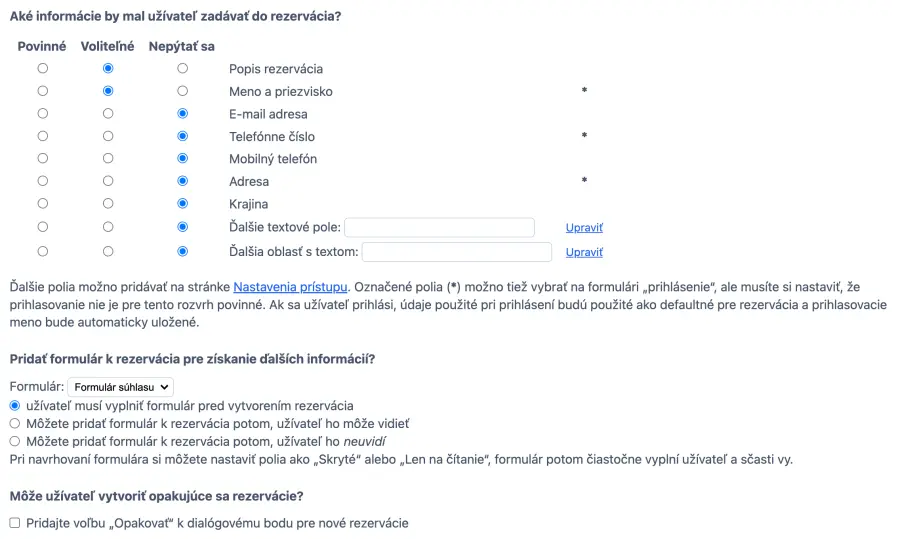Click the Ďalšie textové pole input
The height and width of the screenshot is (539, 900).
tap(439, 228)
